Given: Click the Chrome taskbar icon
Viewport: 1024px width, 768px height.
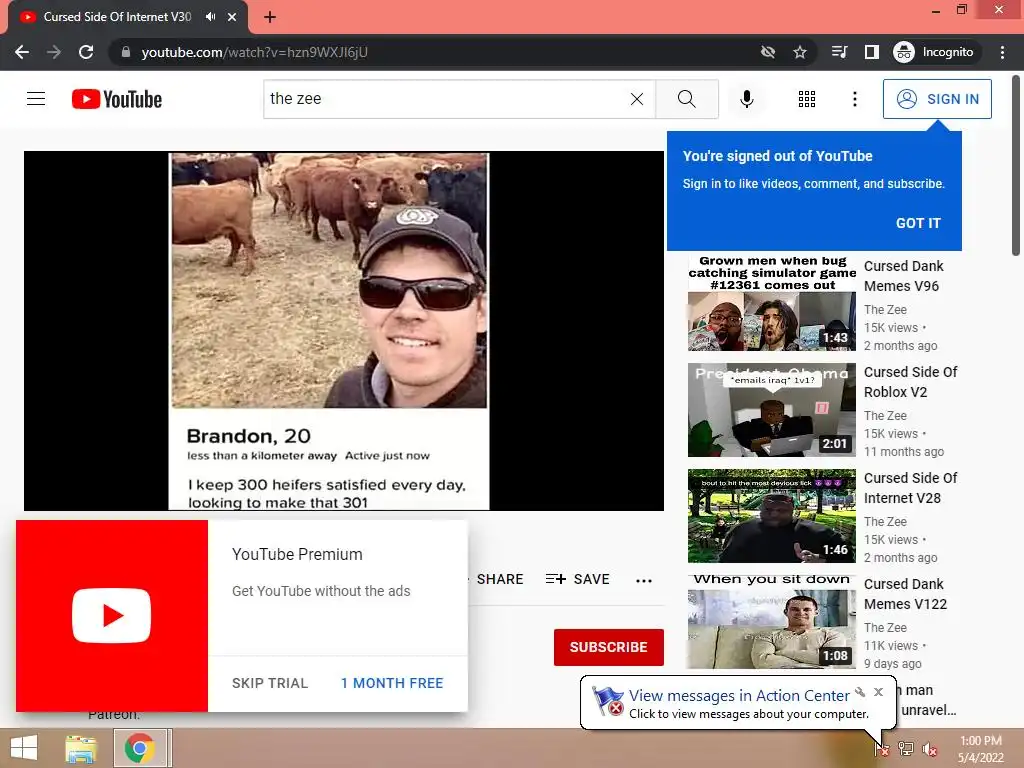Looking at the screenshot, I should click(x=140, y=748).
